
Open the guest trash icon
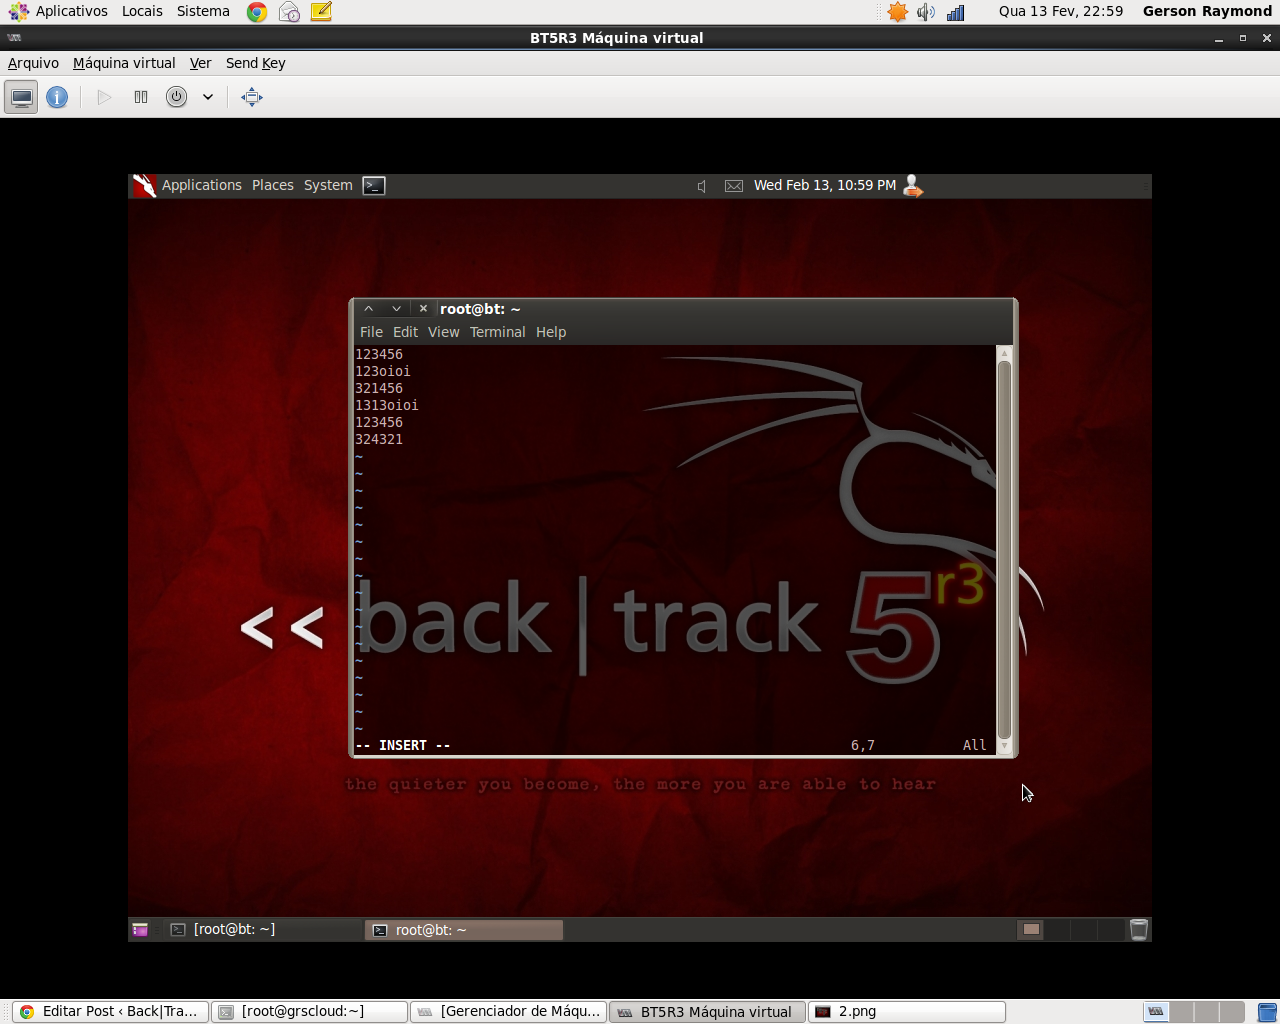(1138, 930)
